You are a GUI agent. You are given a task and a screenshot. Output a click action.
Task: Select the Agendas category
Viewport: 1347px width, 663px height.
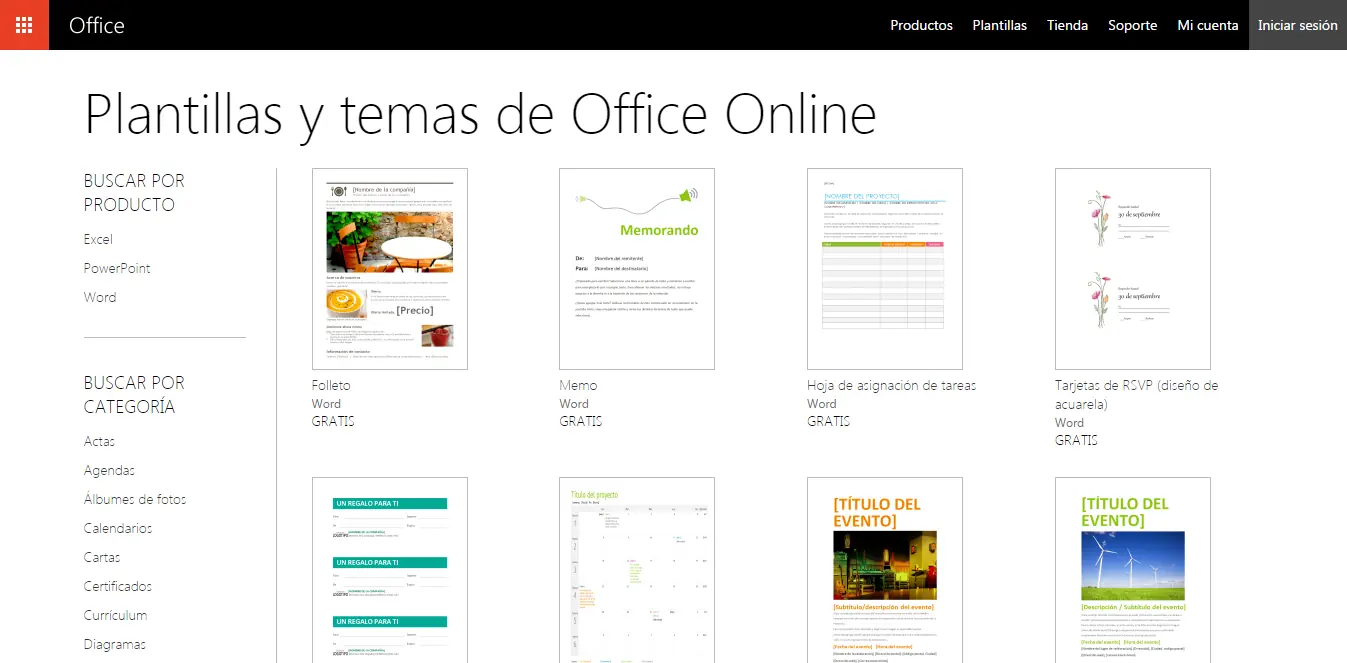tap(109, 470)
